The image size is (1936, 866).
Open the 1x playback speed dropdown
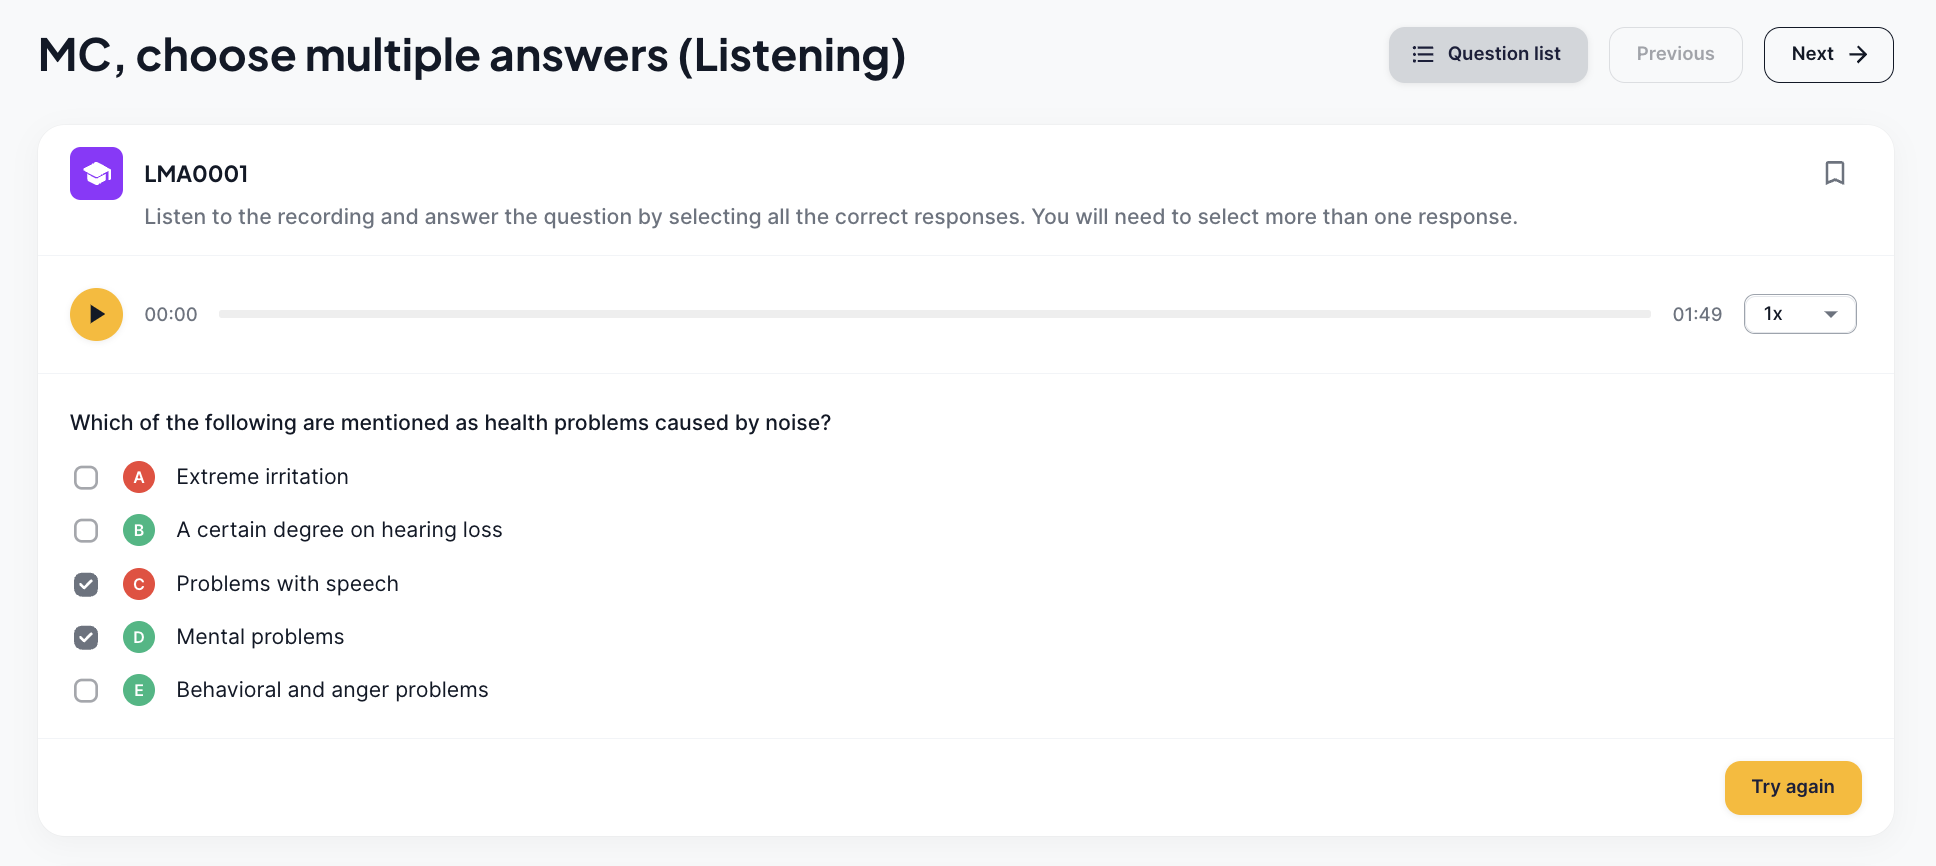(1800, 314)
